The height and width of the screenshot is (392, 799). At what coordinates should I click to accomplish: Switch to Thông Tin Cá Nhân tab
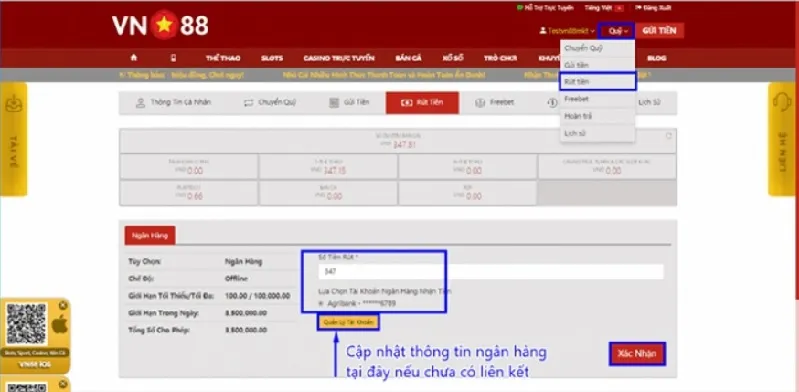tap(173, 103)
